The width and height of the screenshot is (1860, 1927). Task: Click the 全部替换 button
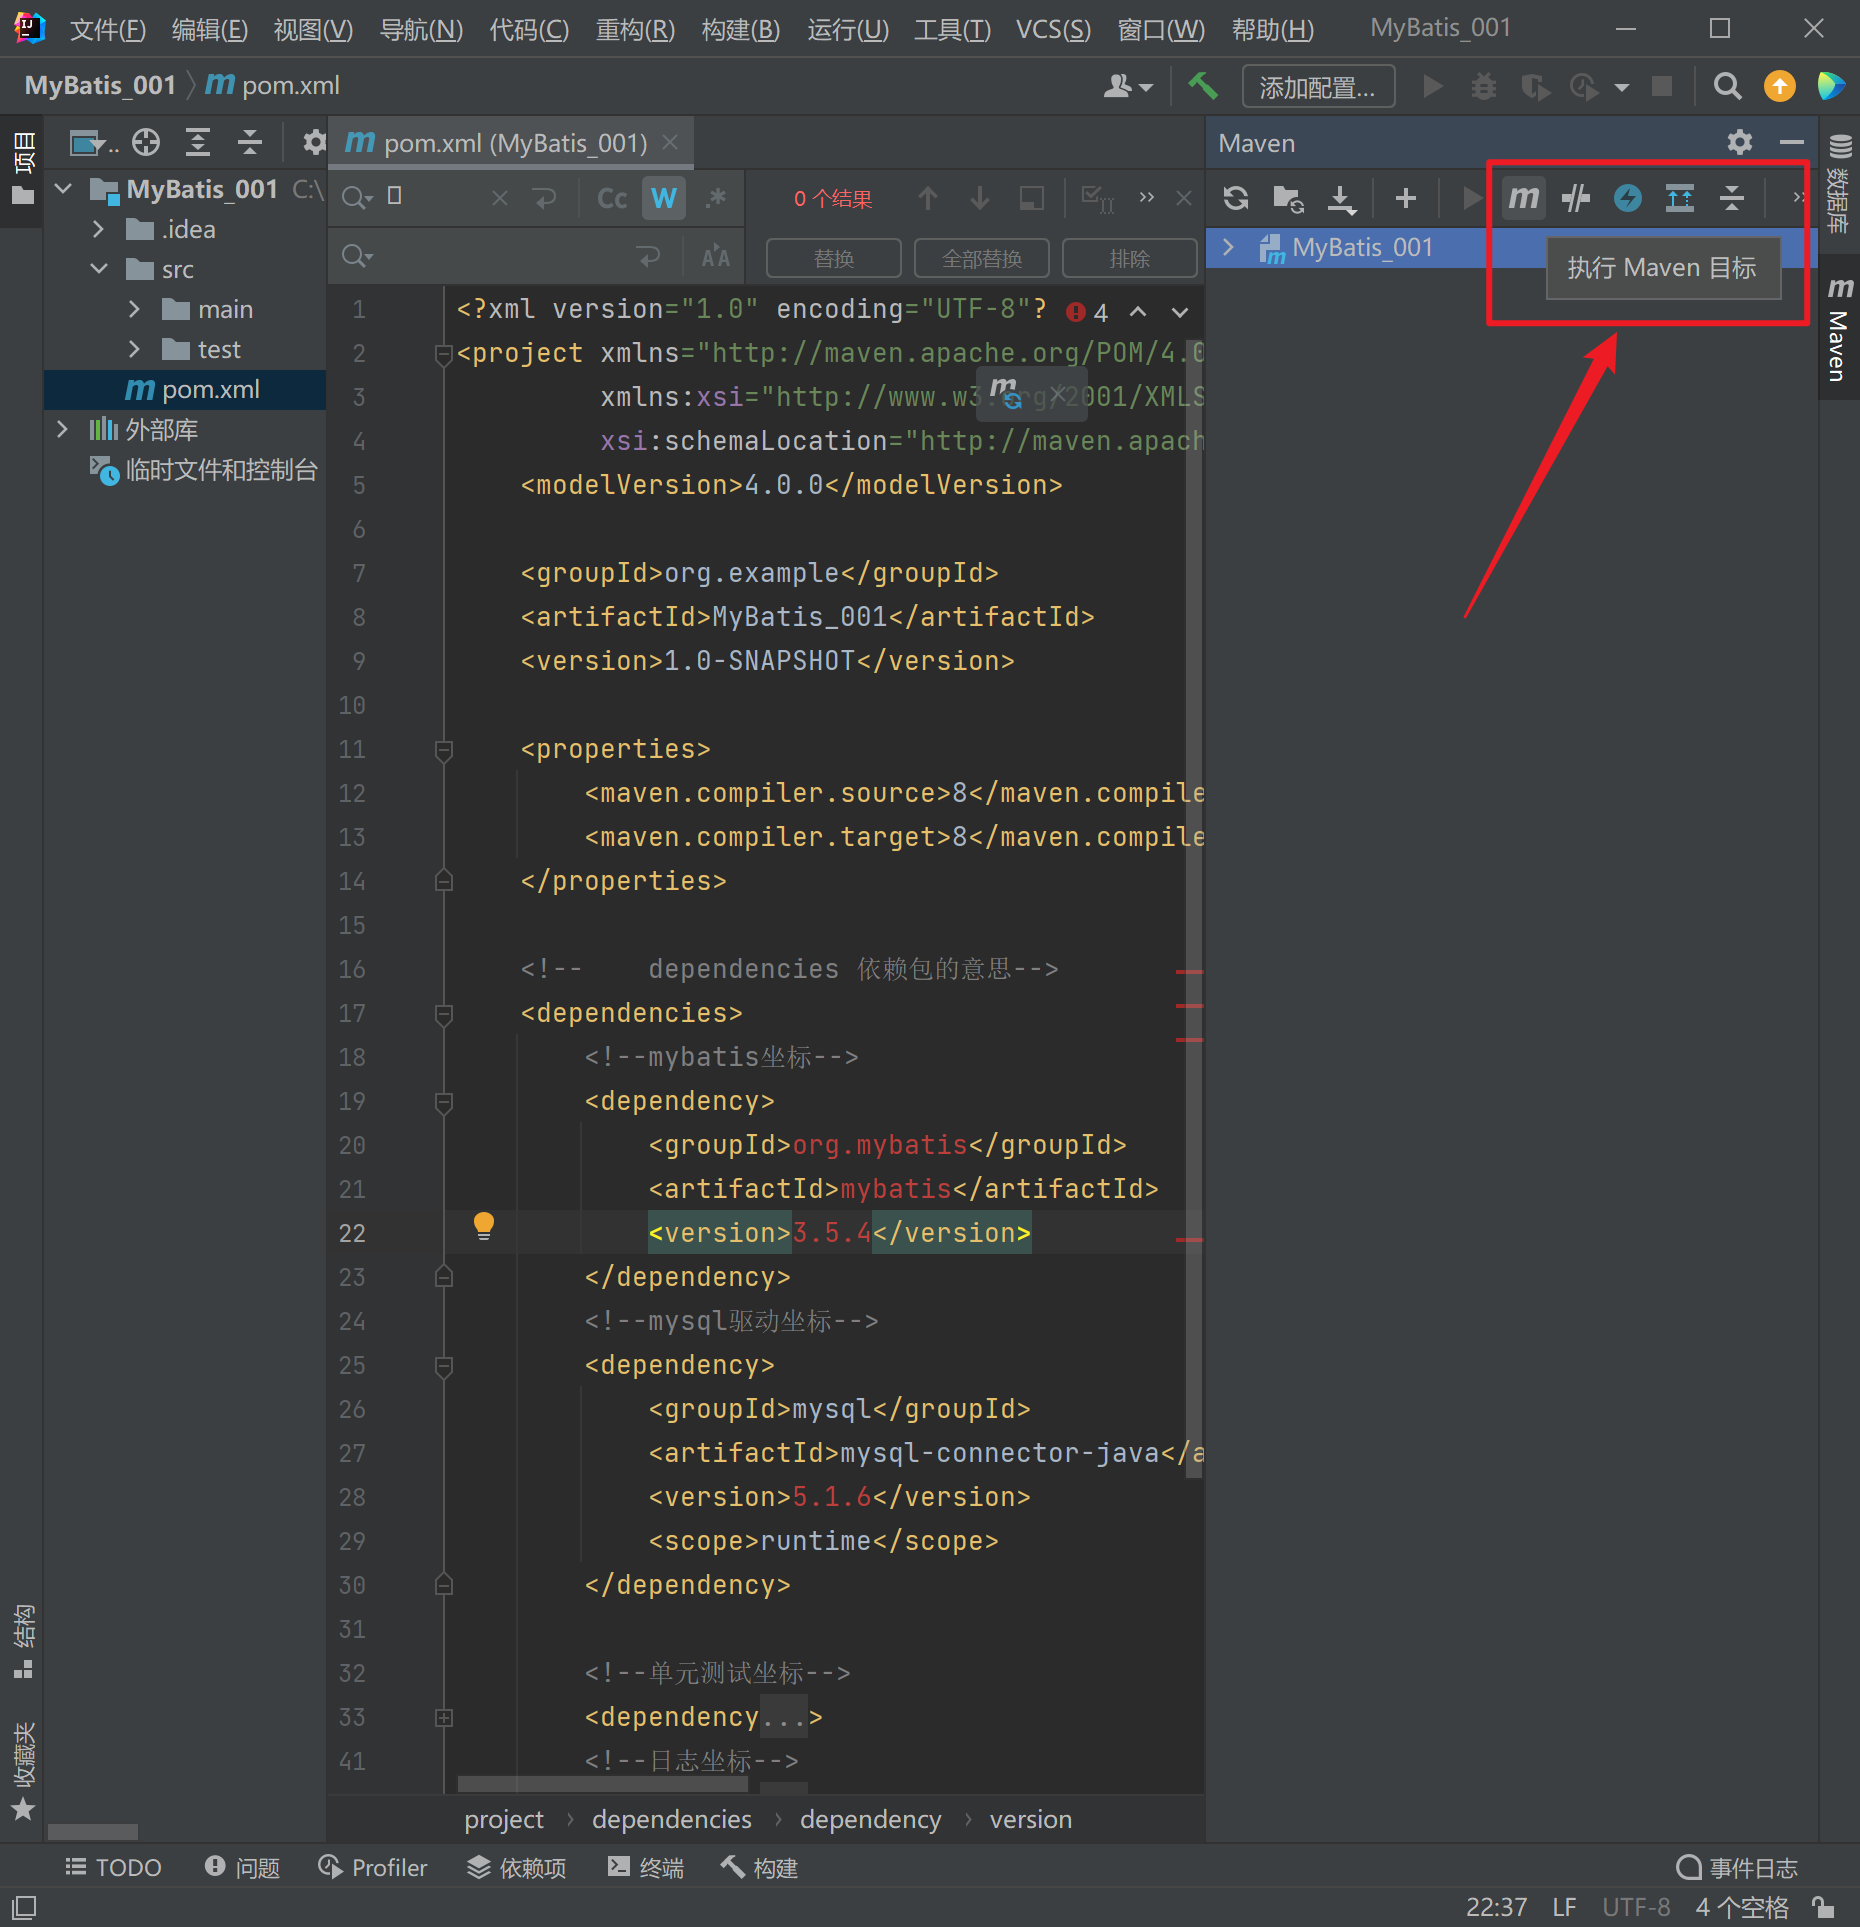coord(981,259)
